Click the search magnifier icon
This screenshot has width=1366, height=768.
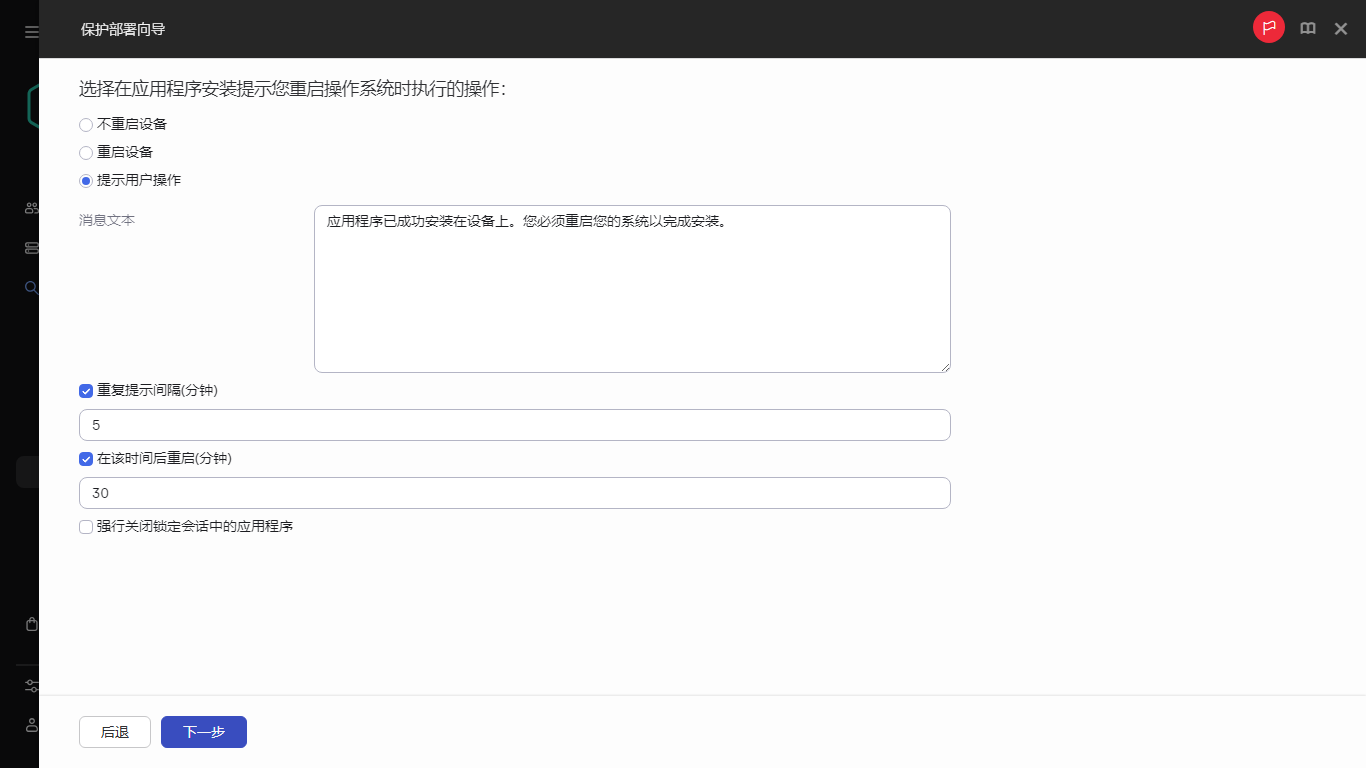tap(31, 287)
